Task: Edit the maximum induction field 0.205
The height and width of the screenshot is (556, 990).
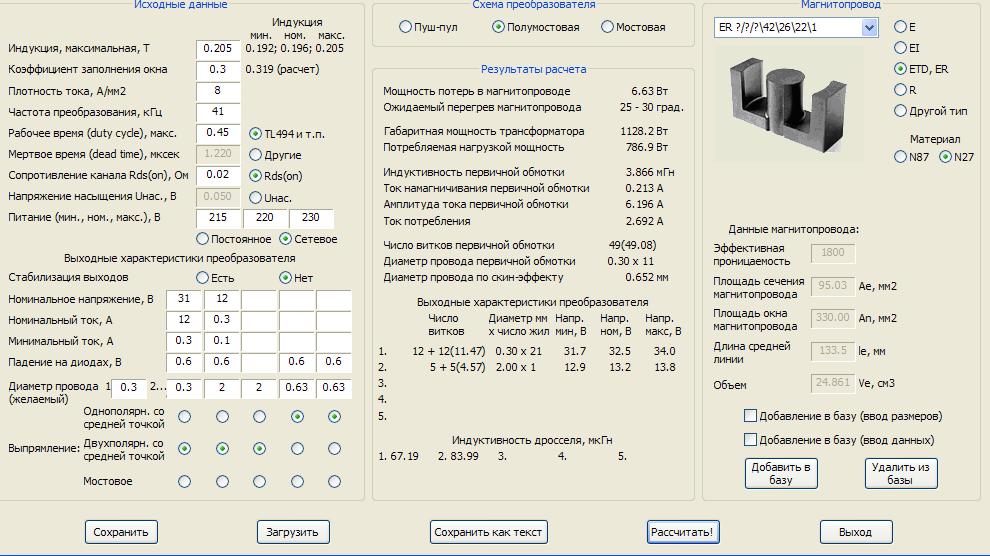Action: [218, 49]
